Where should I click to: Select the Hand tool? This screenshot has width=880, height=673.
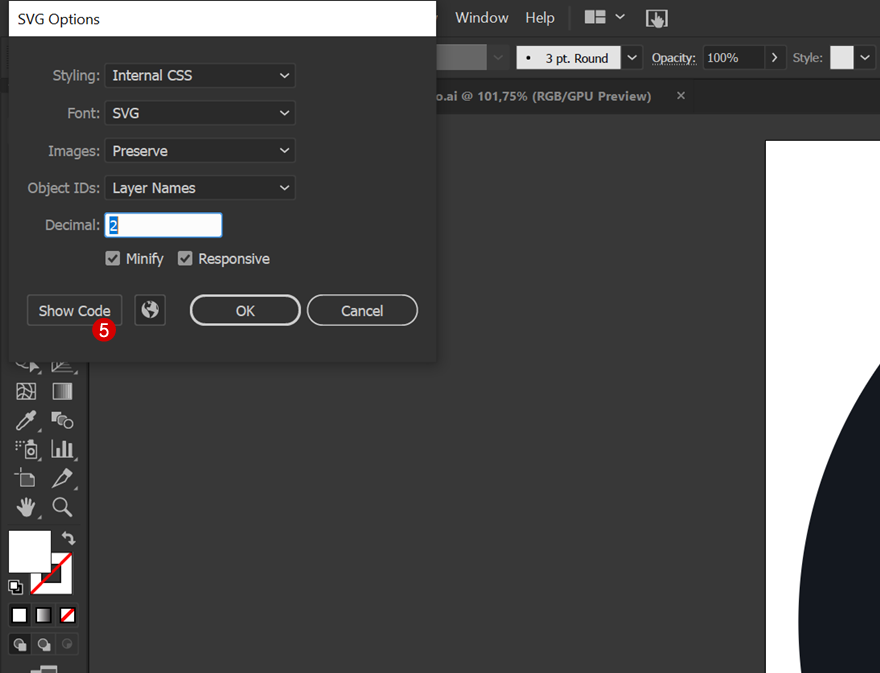click(26, 507)
